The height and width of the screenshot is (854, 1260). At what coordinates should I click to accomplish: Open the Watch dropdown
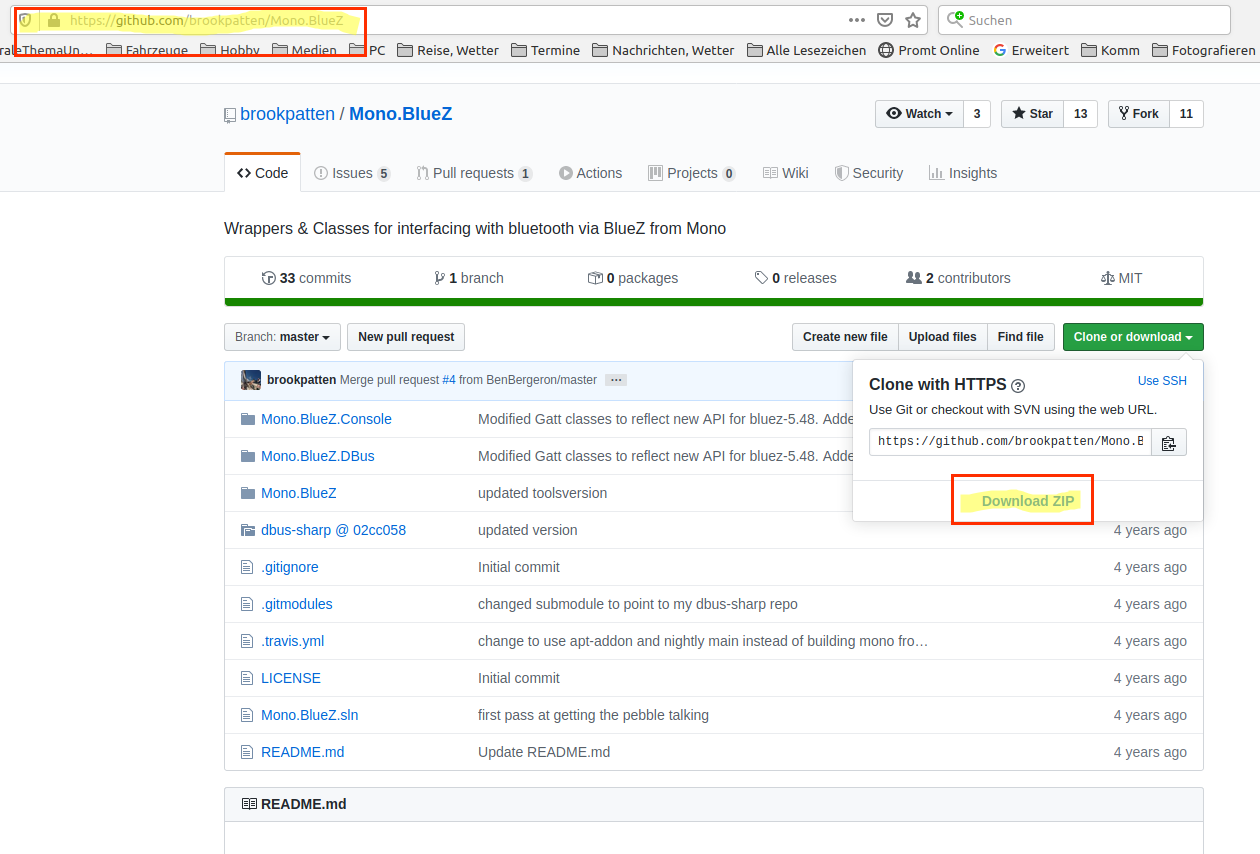[919, 114]
